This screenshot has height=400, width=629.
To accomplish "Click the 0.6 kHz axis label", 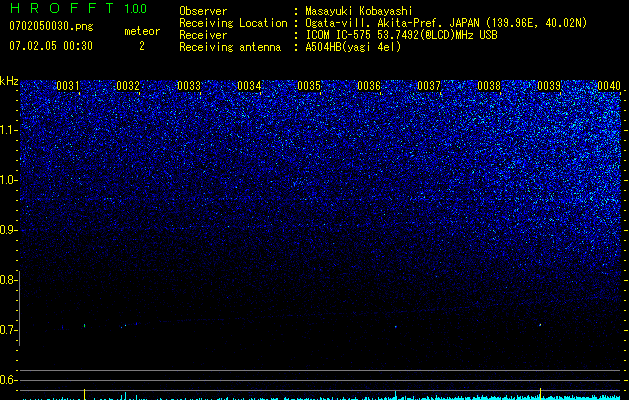I will click(8, 380).
